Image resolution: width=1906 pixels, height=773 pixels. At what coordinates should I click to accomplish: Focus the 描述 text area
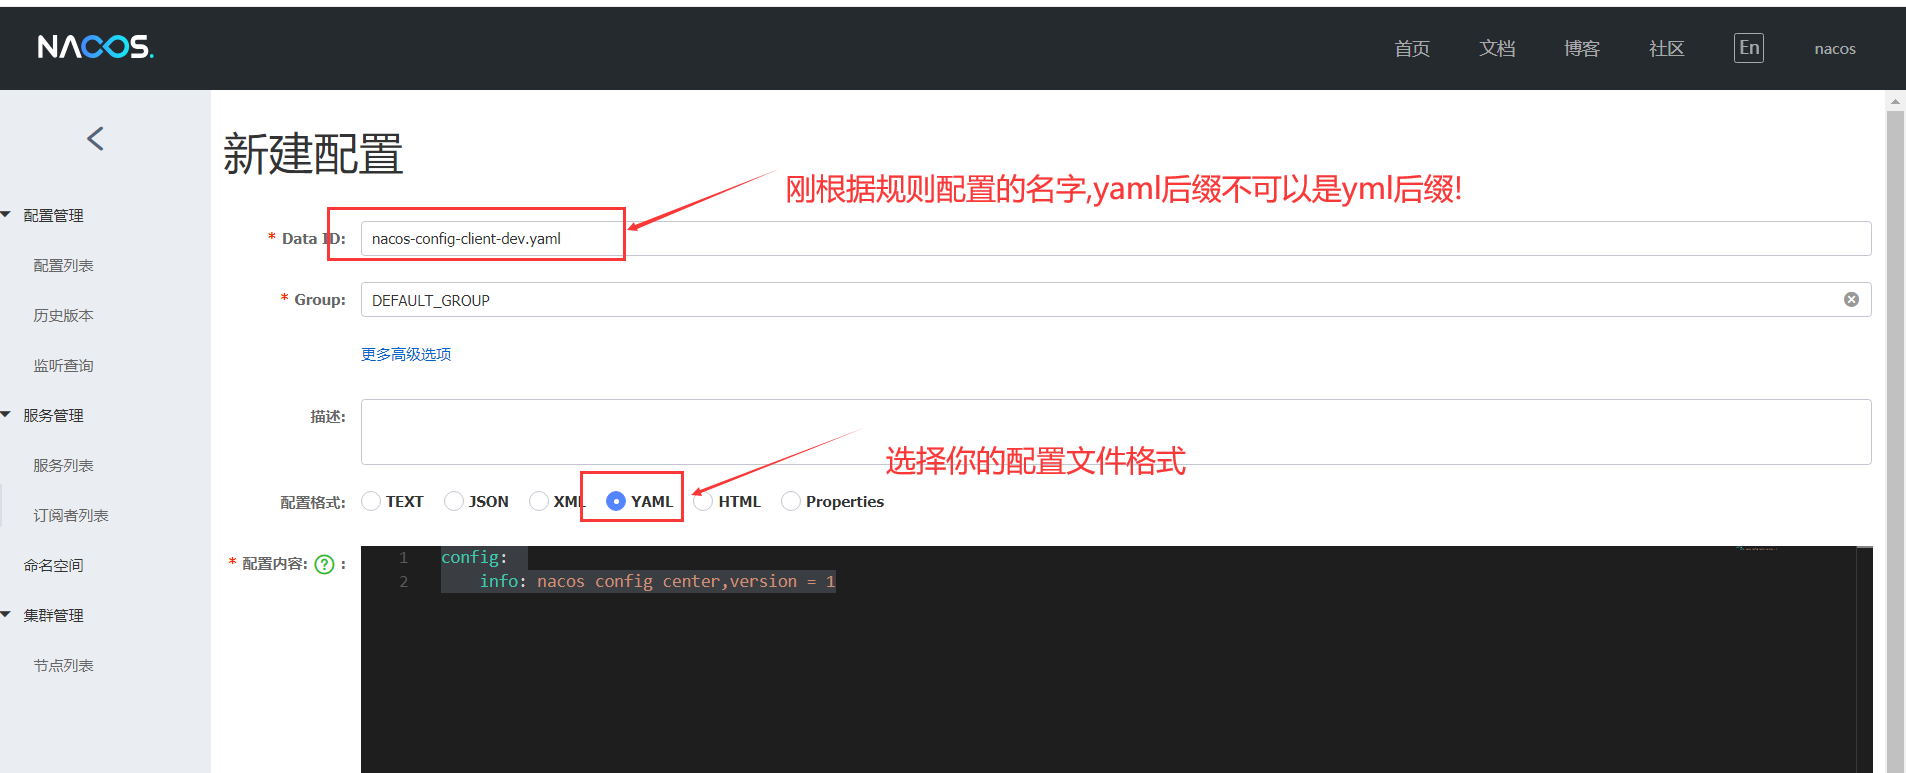coord(1116,432)
